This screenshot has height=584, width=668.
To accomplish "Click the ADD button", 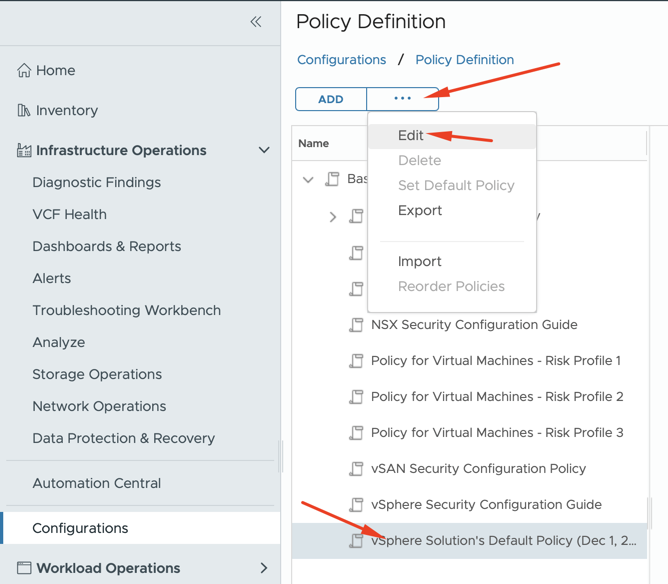I will click(331, 99).
